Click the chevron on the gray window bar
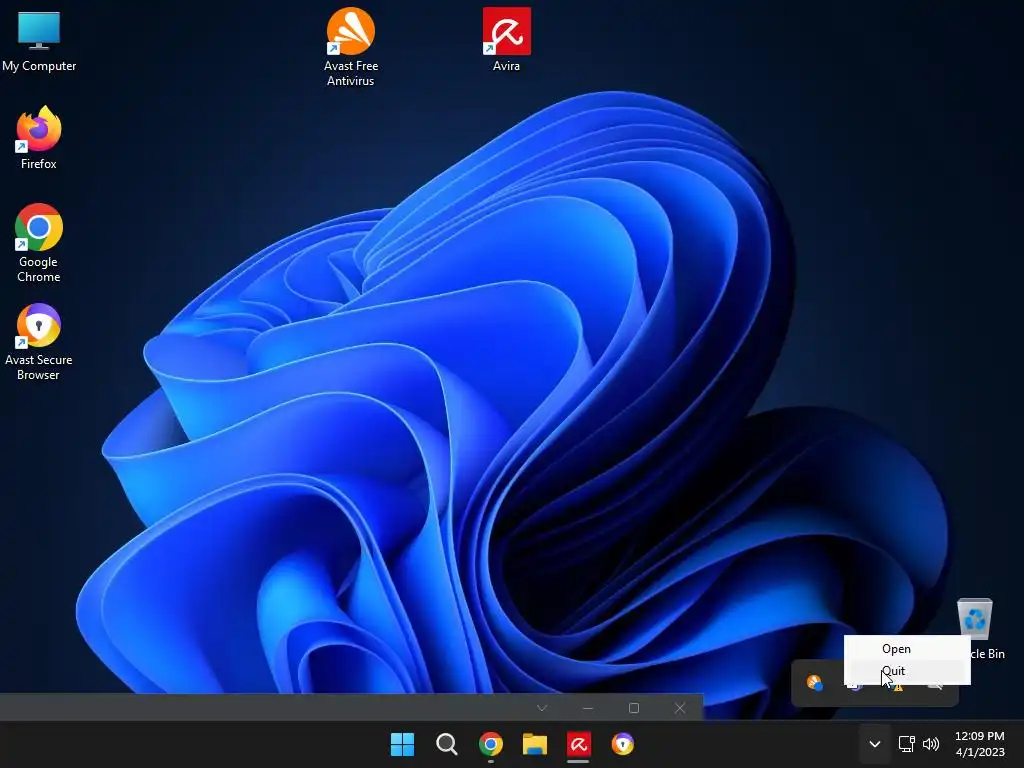 point(542,708)
